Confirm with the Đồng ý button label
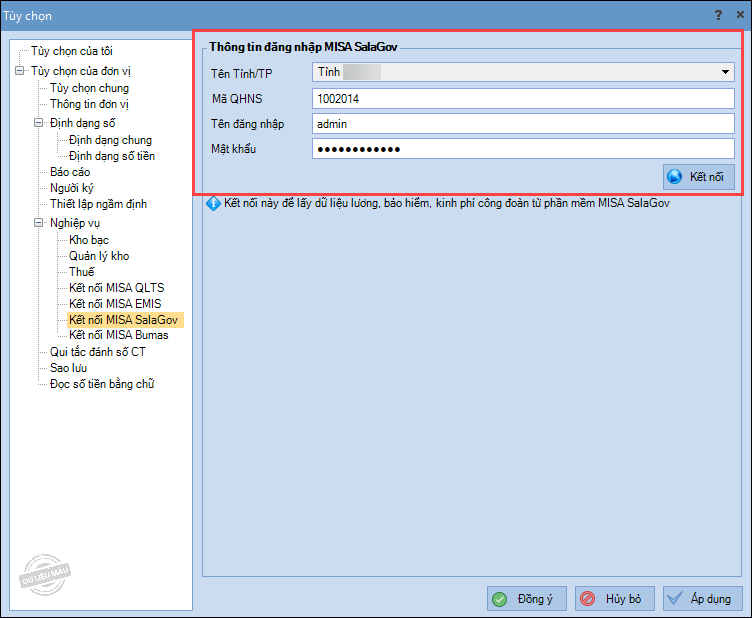Viewport: 752px width, 618px height. click(535, 599)
